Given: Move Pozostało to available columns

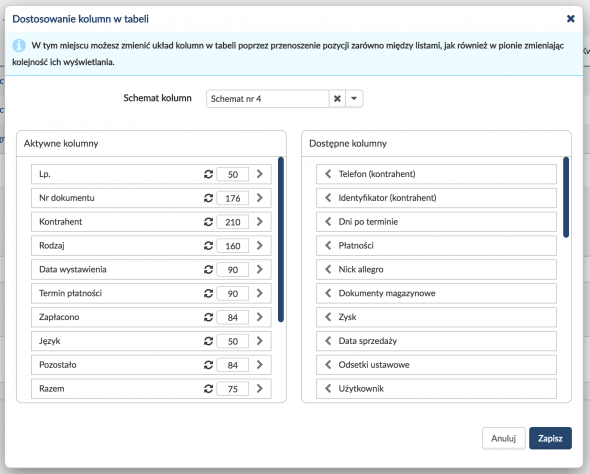Looking at the screenshot, I should [x=260, y=365].
